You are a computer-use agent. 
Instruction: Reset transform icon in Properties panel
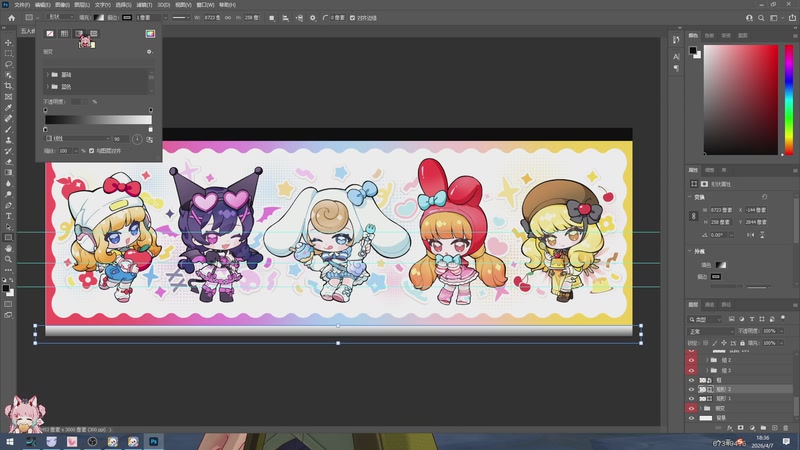coord(764,196)
